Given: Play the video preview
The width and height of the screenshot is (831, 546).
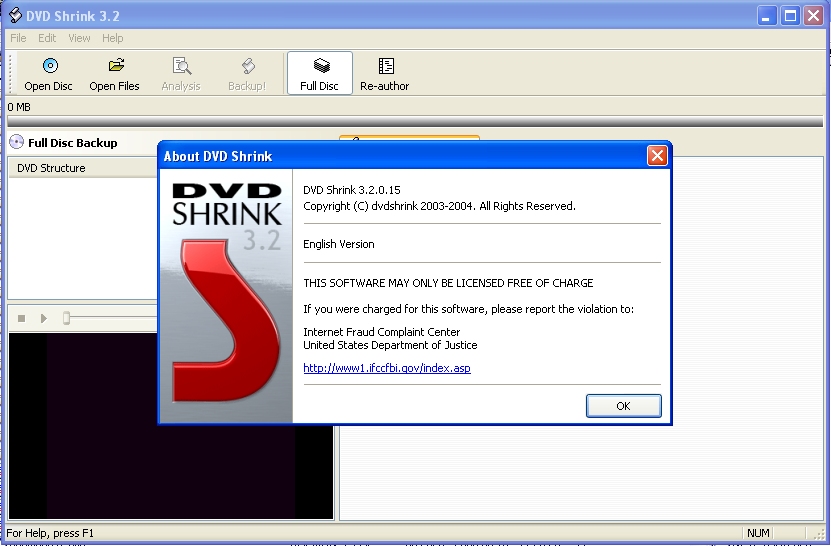Looking at the screenshot, I should pyautogui.click(x=43, y=318).
